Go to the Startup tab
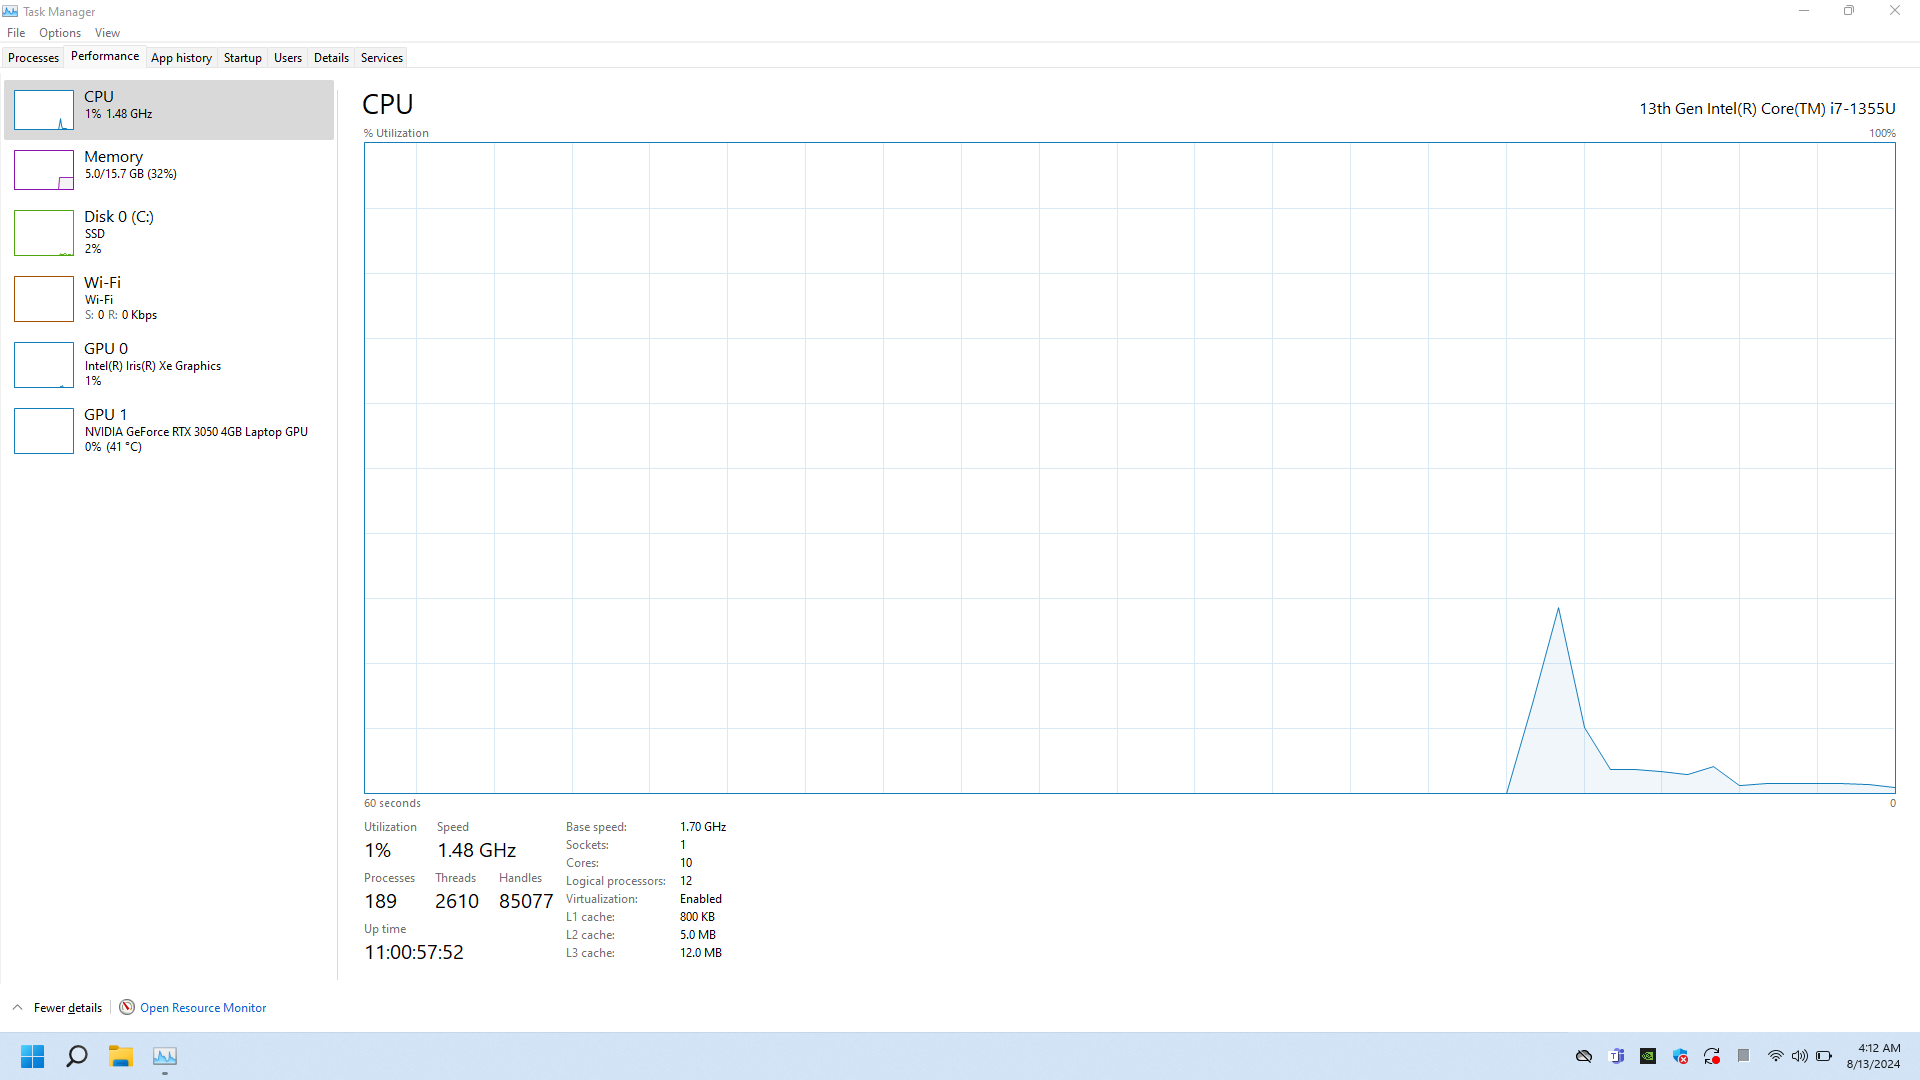The image size is (1920, 1080). point(242,58)
